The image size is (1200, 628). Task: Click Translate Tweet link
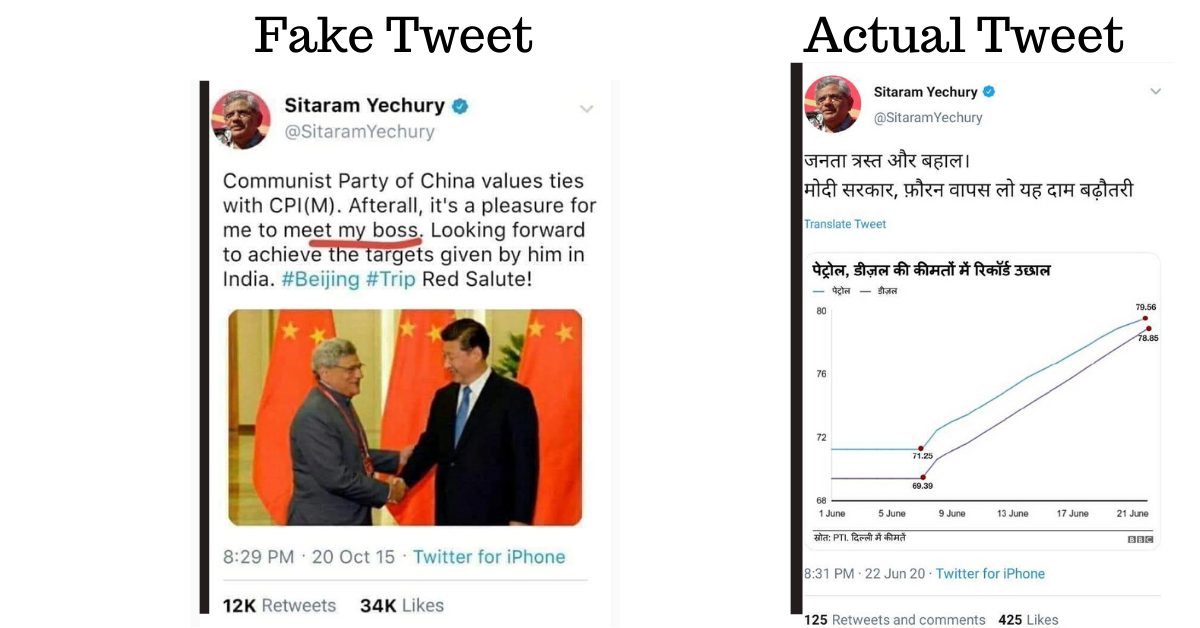845,224
